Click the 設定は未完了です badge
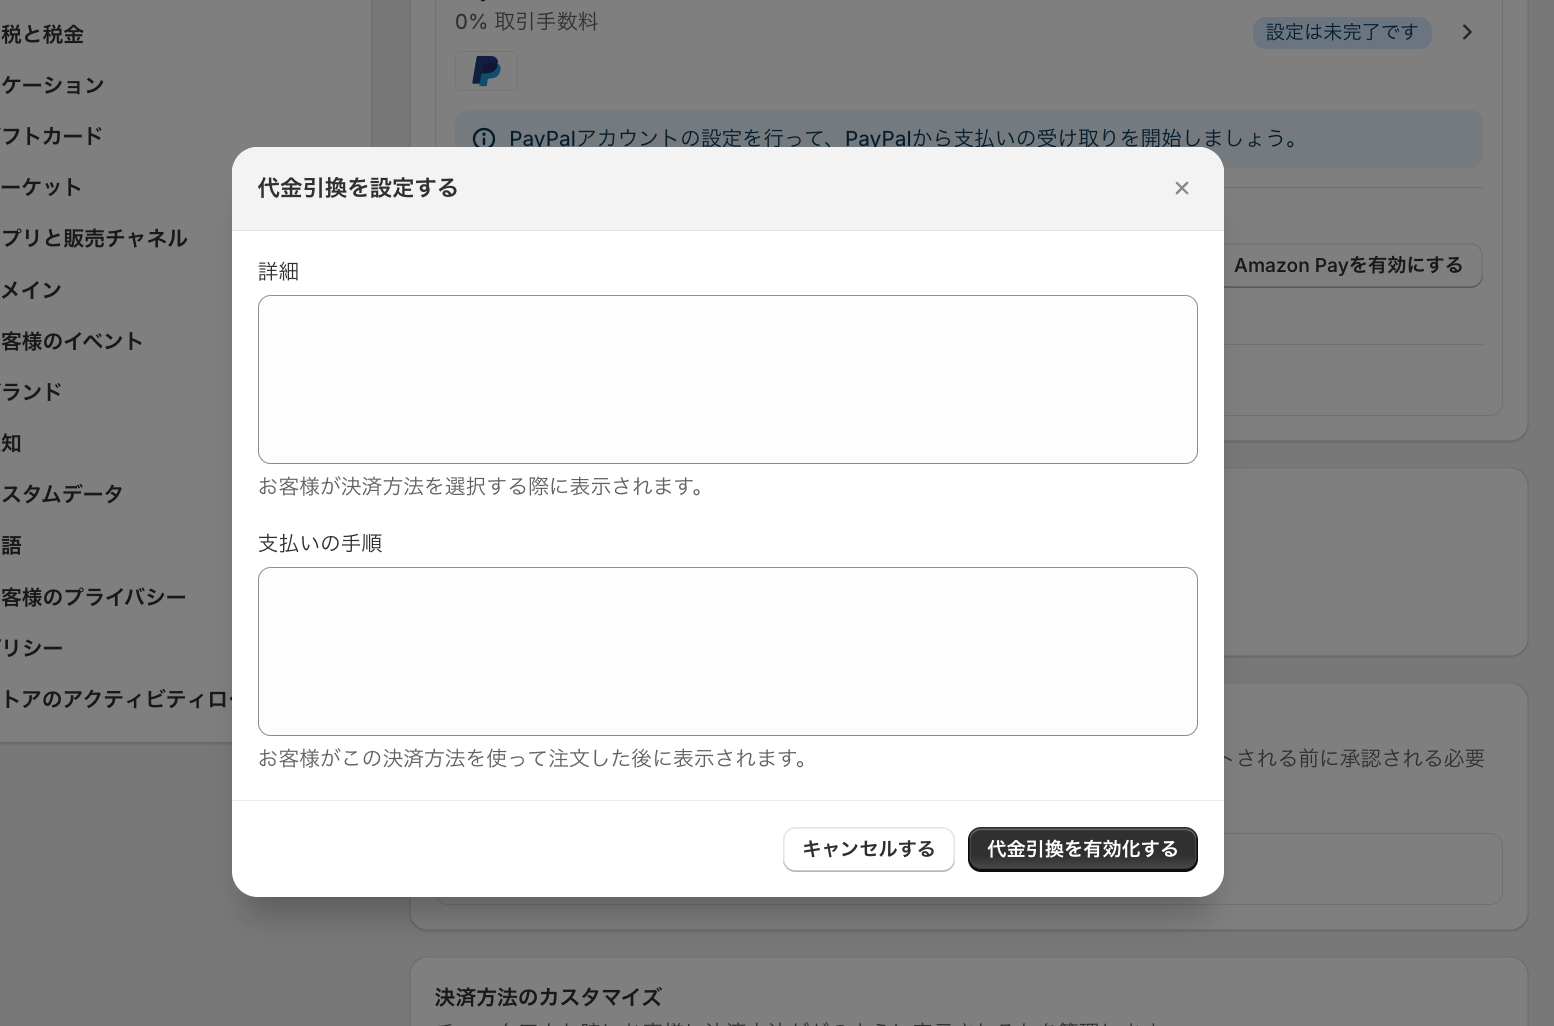The height and width of the screenshot is (1026, 1554). point(1341,32)
